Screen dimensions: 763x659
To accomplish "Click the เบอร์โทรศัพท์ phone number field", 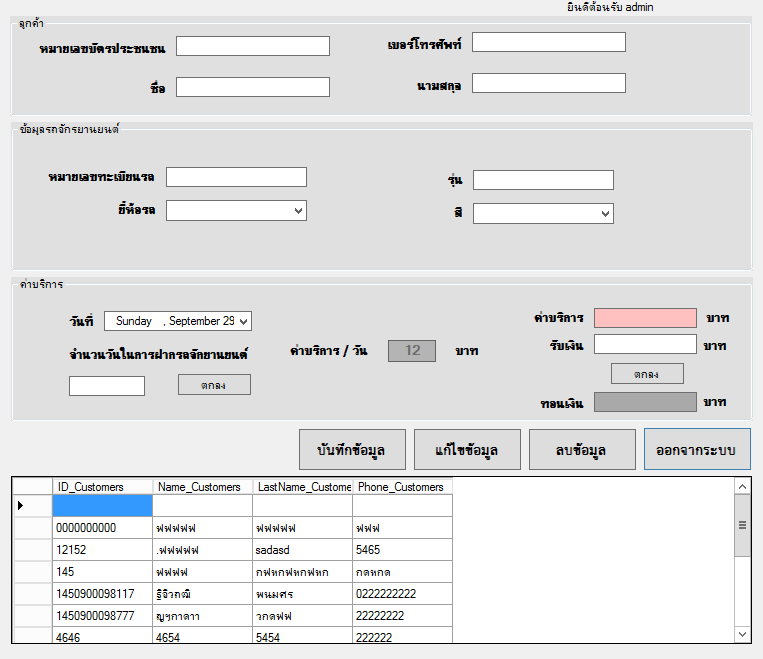I will coord(548,42).
